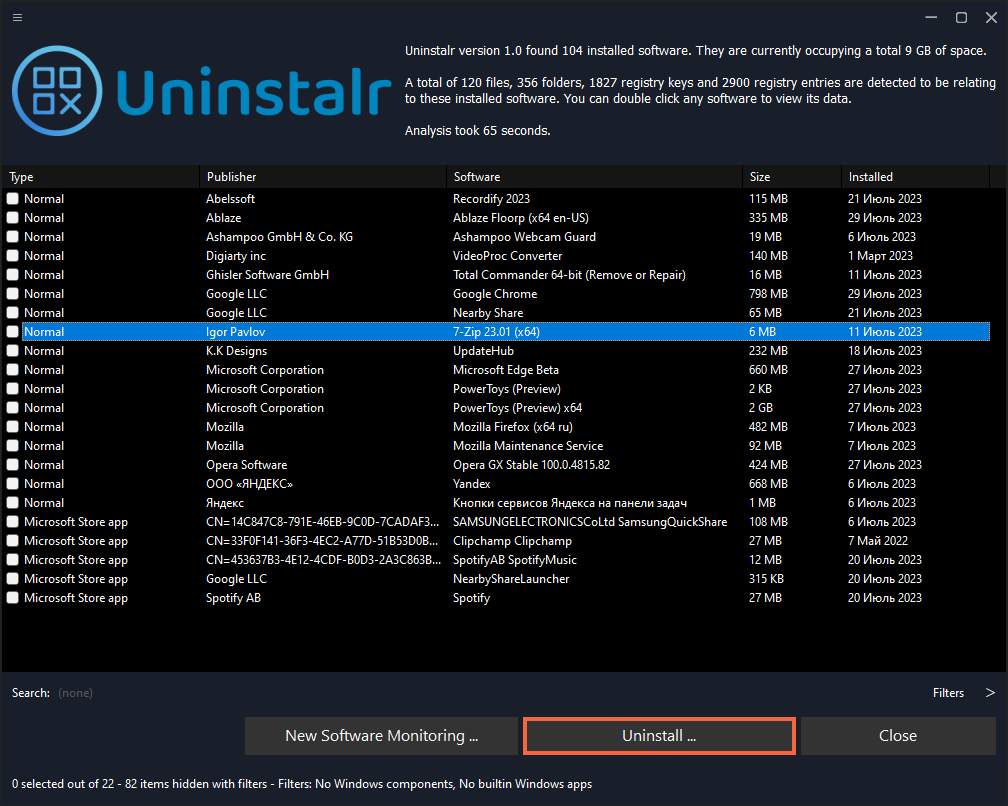Tick Microsoft Edge Beta checkbox
1008x806 pixels.
coord(12,370)
